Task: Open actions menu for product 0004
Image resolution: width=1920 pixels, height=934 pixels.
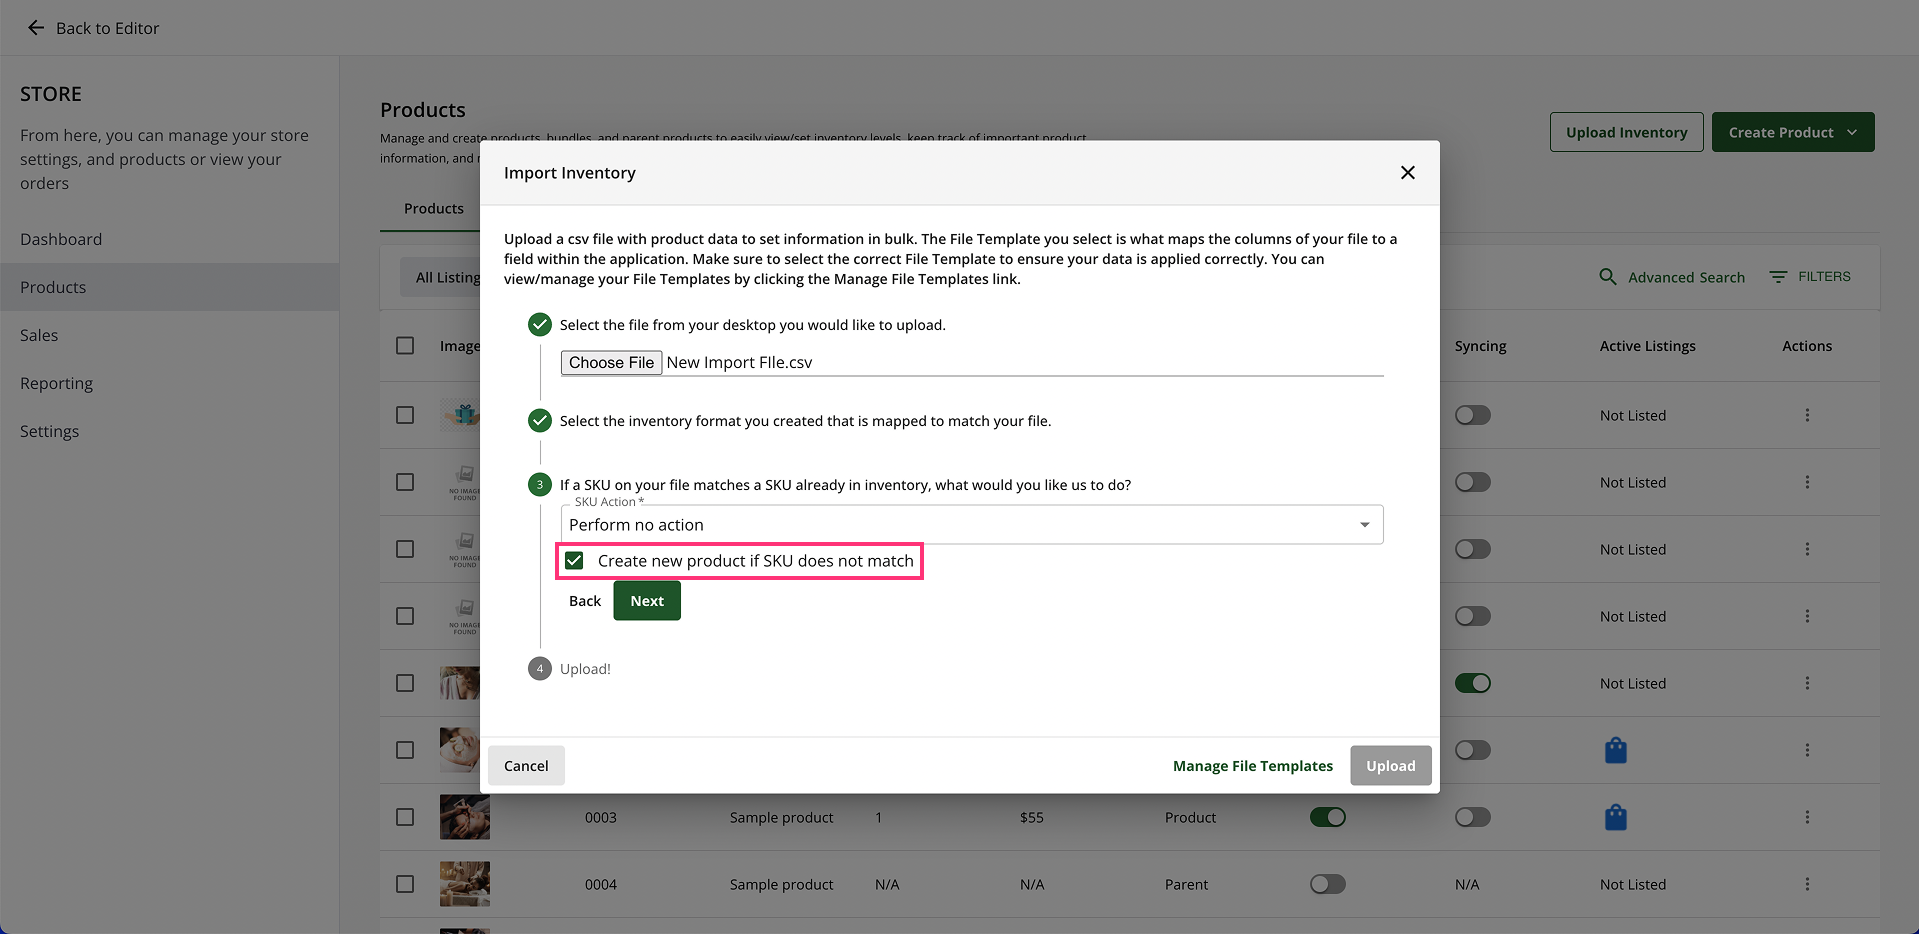Action: 1807,884
